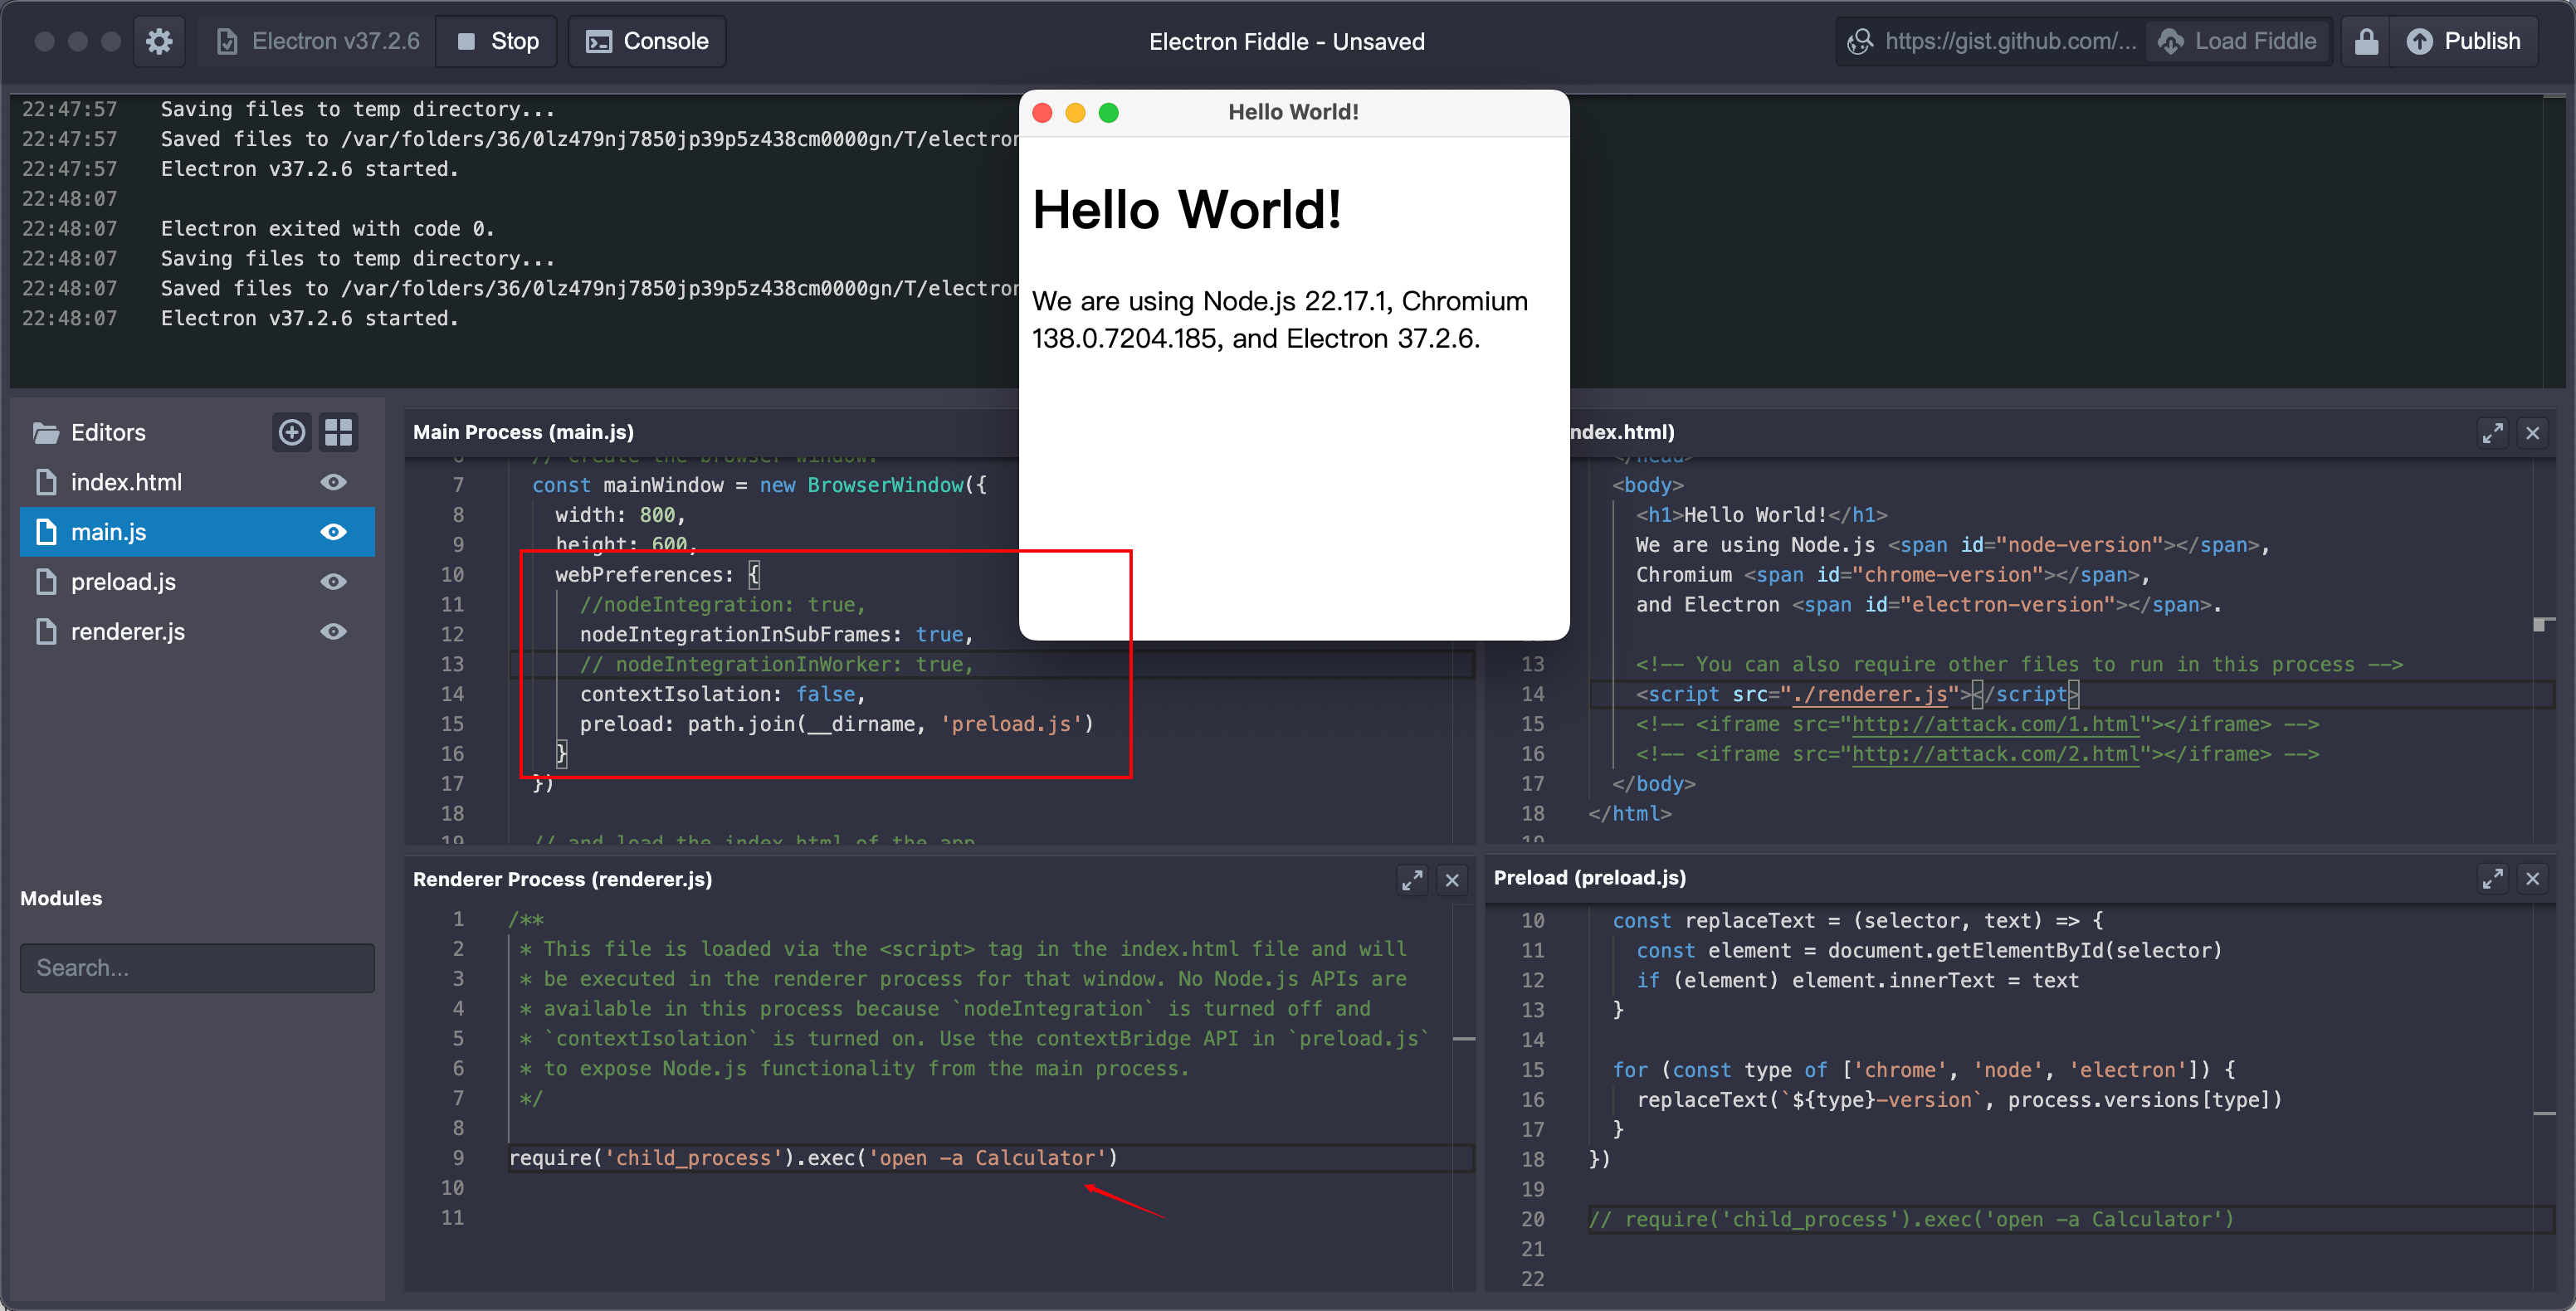Close the Preload editor panel
Viewport: 2576px width, 1311px height.
pyautogui.click(x=2532, y=878)
